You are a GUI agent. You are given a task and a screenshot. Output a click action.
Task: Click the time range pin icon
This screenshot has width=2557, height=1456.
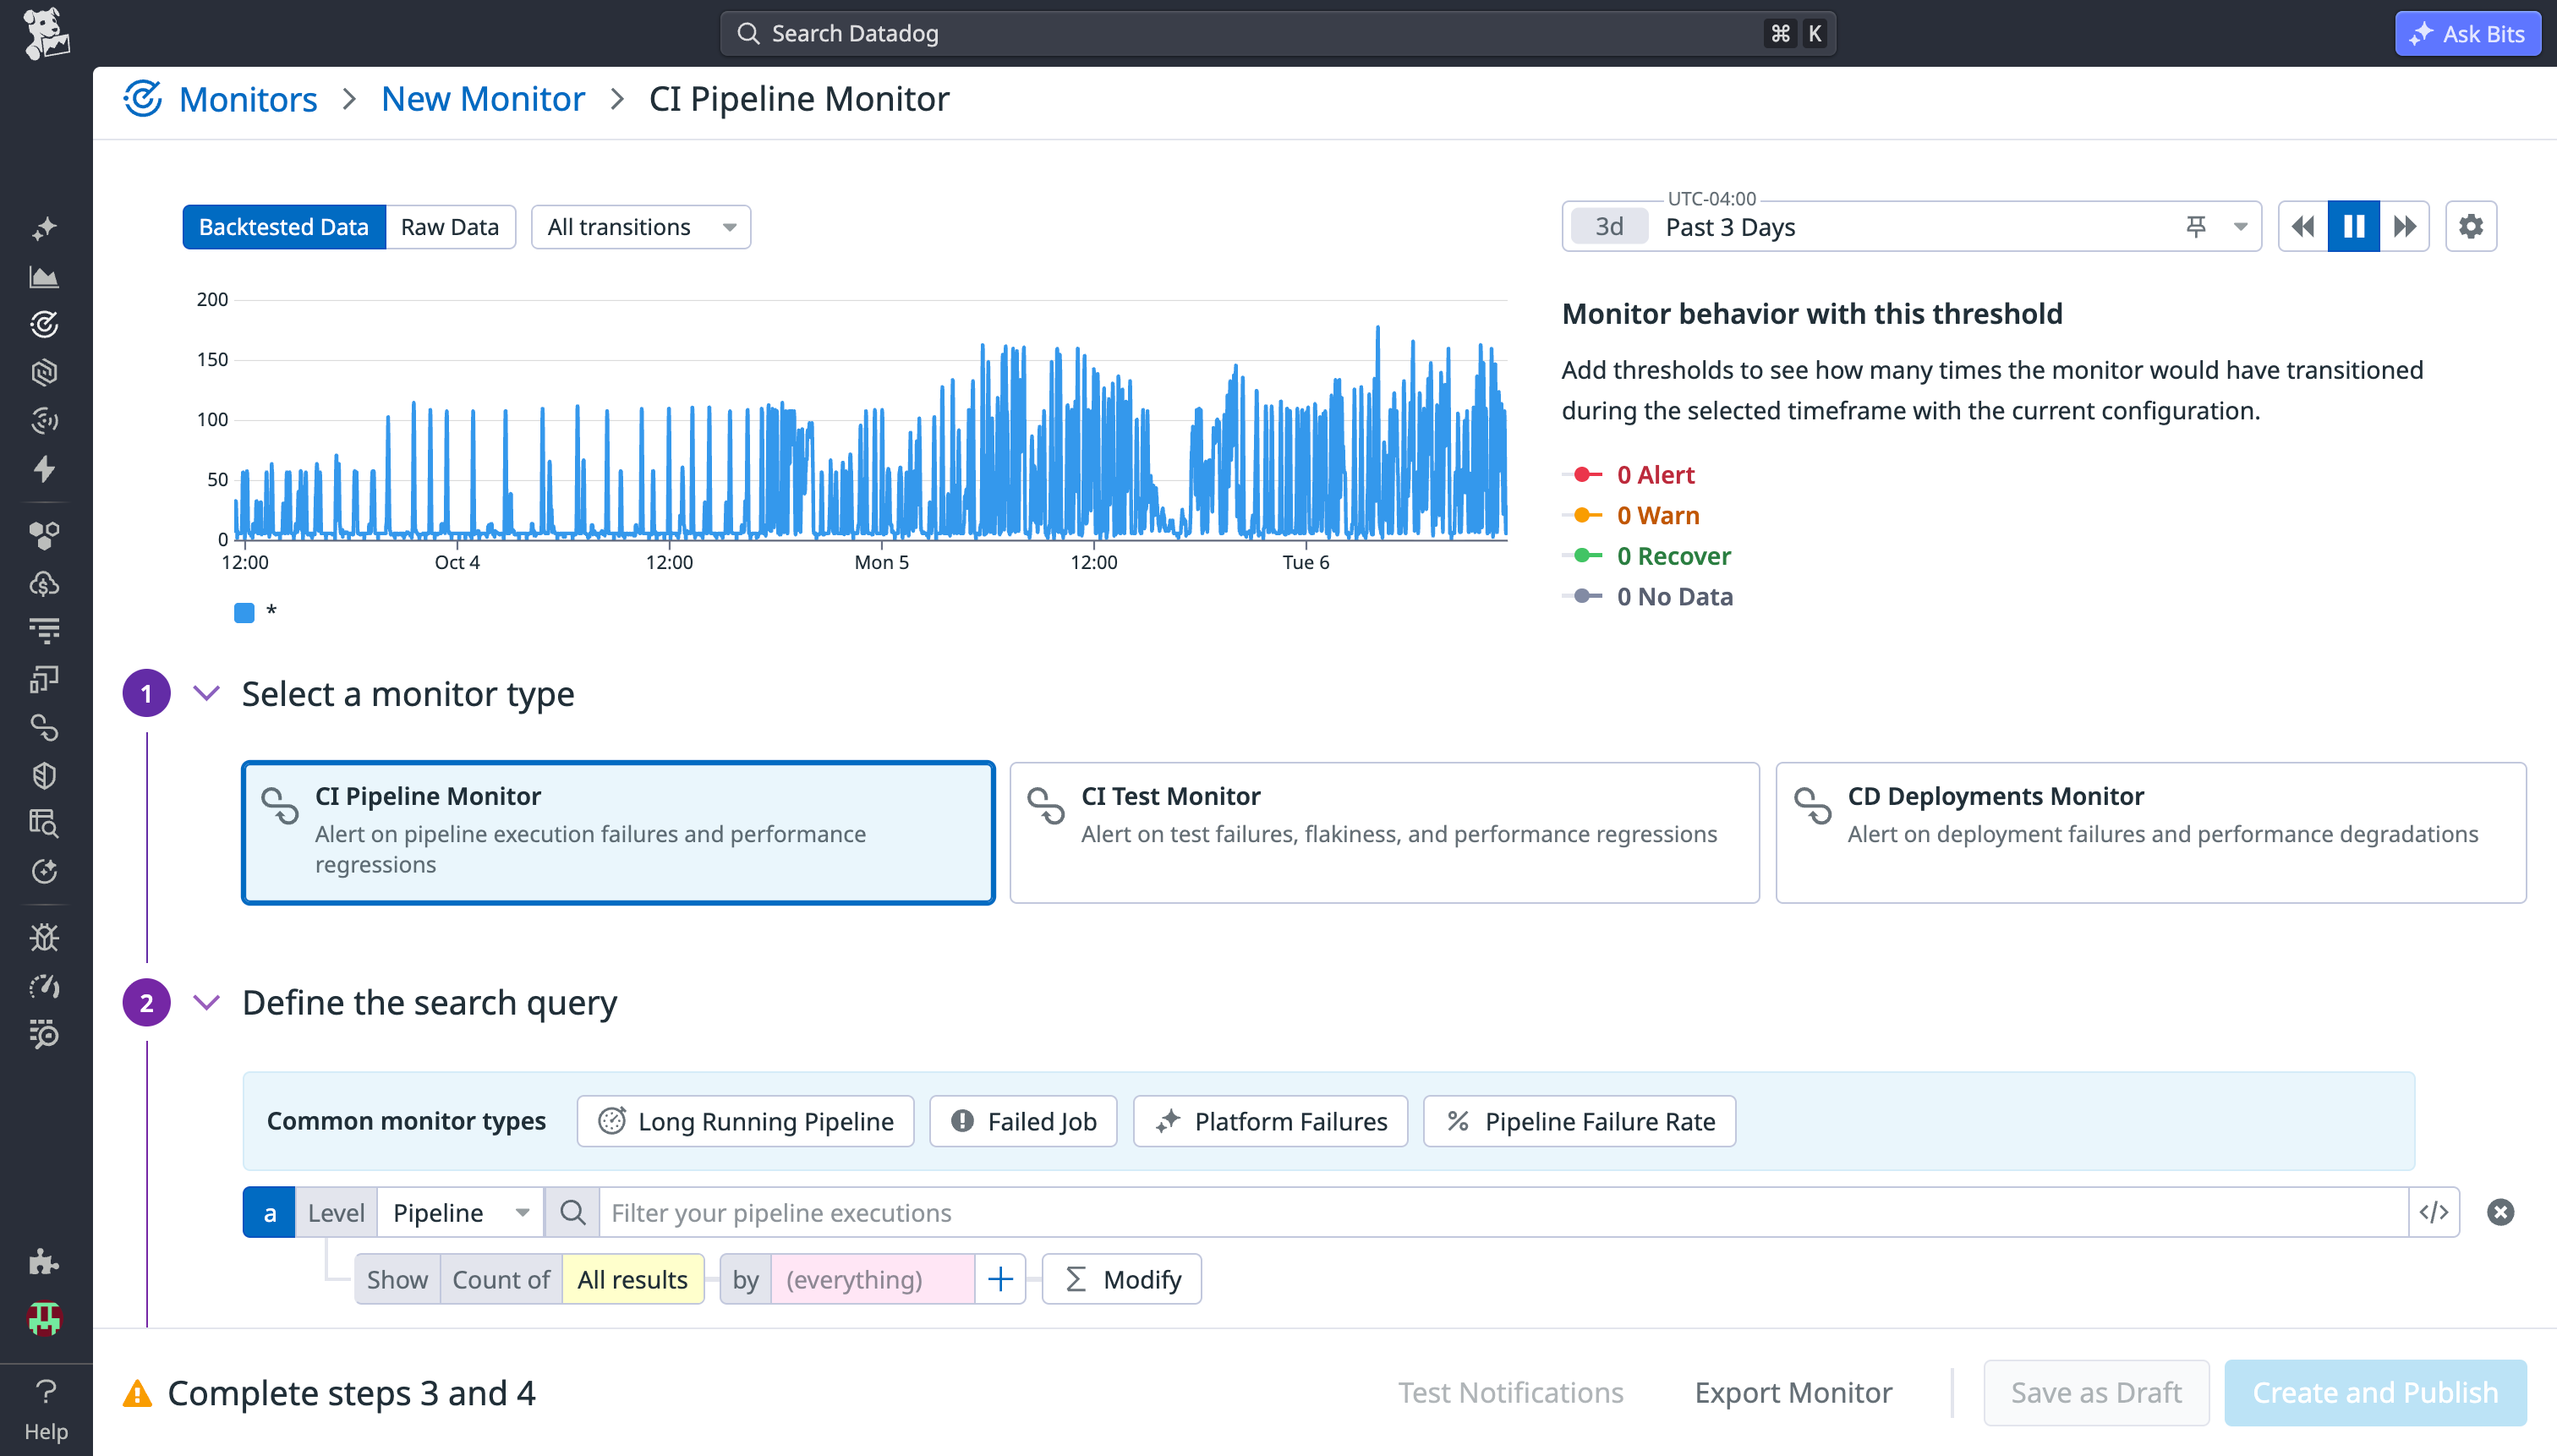pyautogui.click(x=2195, y=227)
